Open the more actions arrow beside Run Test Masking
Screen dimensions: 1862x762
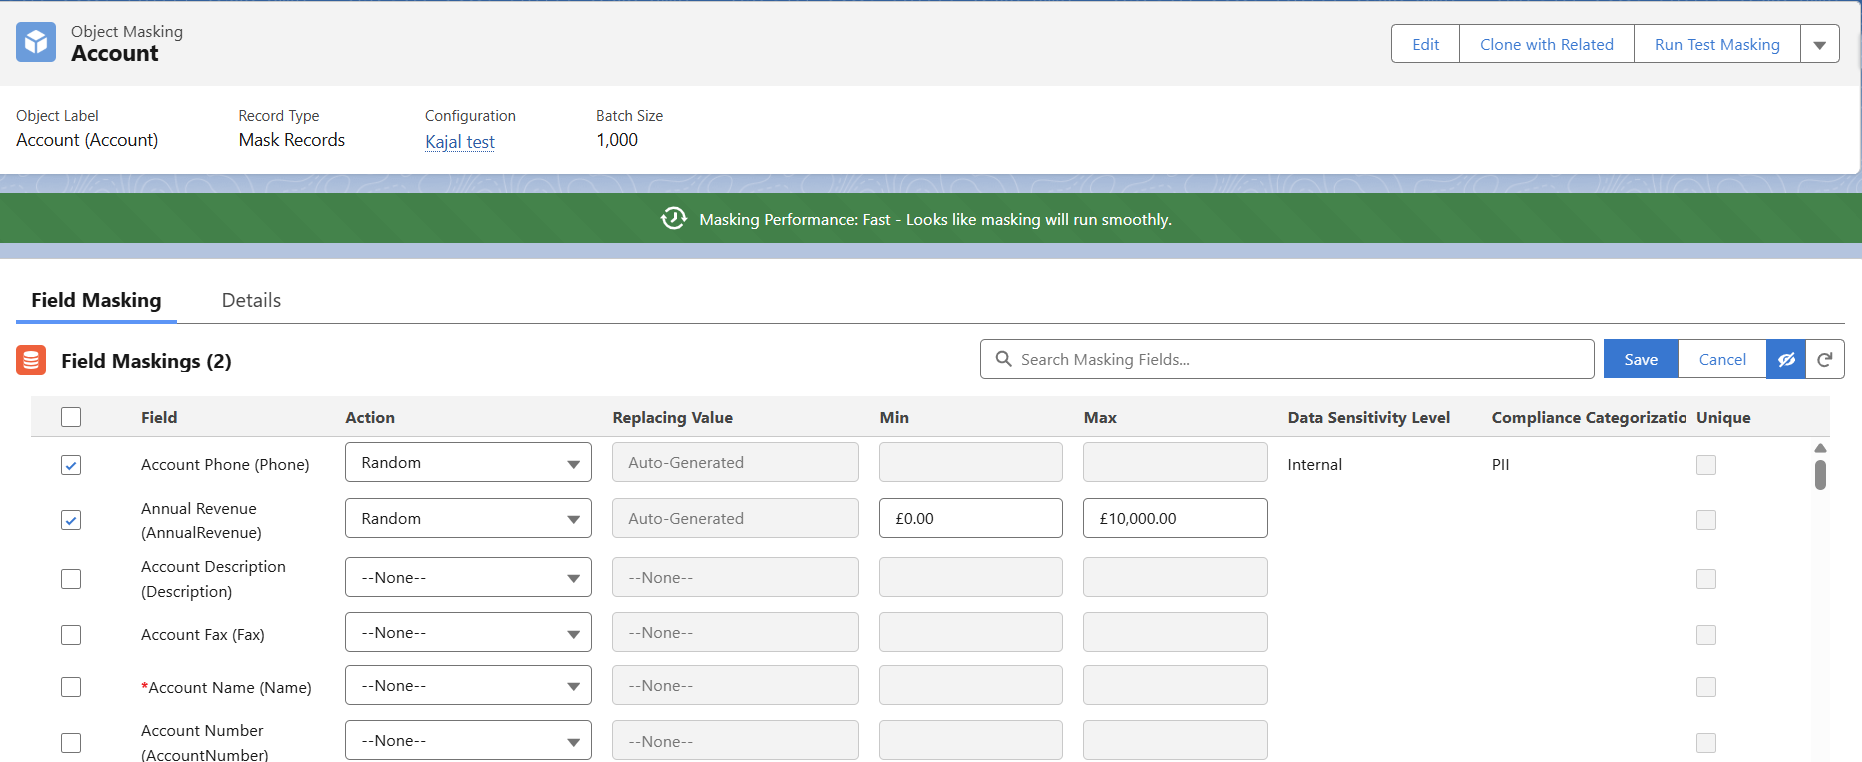(1819, 44)
